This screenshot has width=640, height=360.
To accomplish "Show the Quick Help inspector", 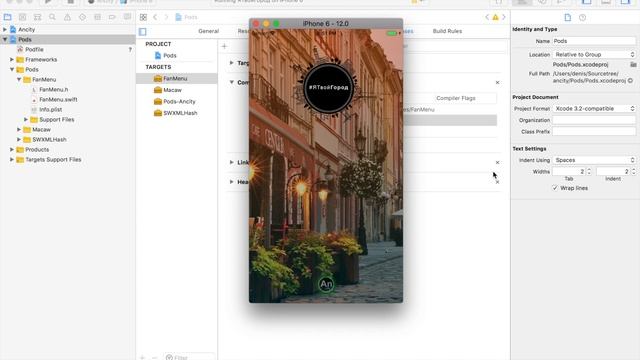I will click(x=582, y=17).
